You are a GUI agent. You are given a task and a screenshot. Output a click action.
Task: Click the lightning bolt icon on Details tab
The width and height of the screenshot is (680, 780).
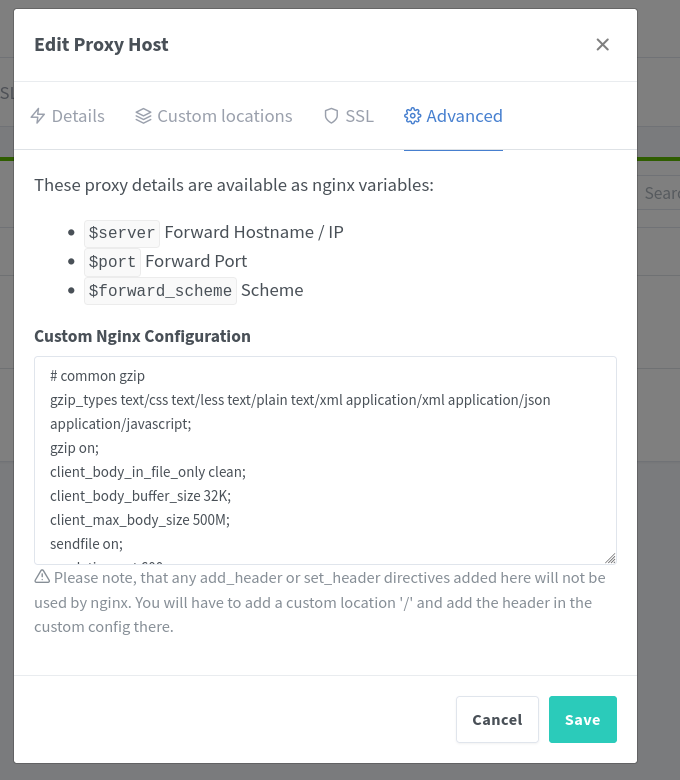(38, 116)
